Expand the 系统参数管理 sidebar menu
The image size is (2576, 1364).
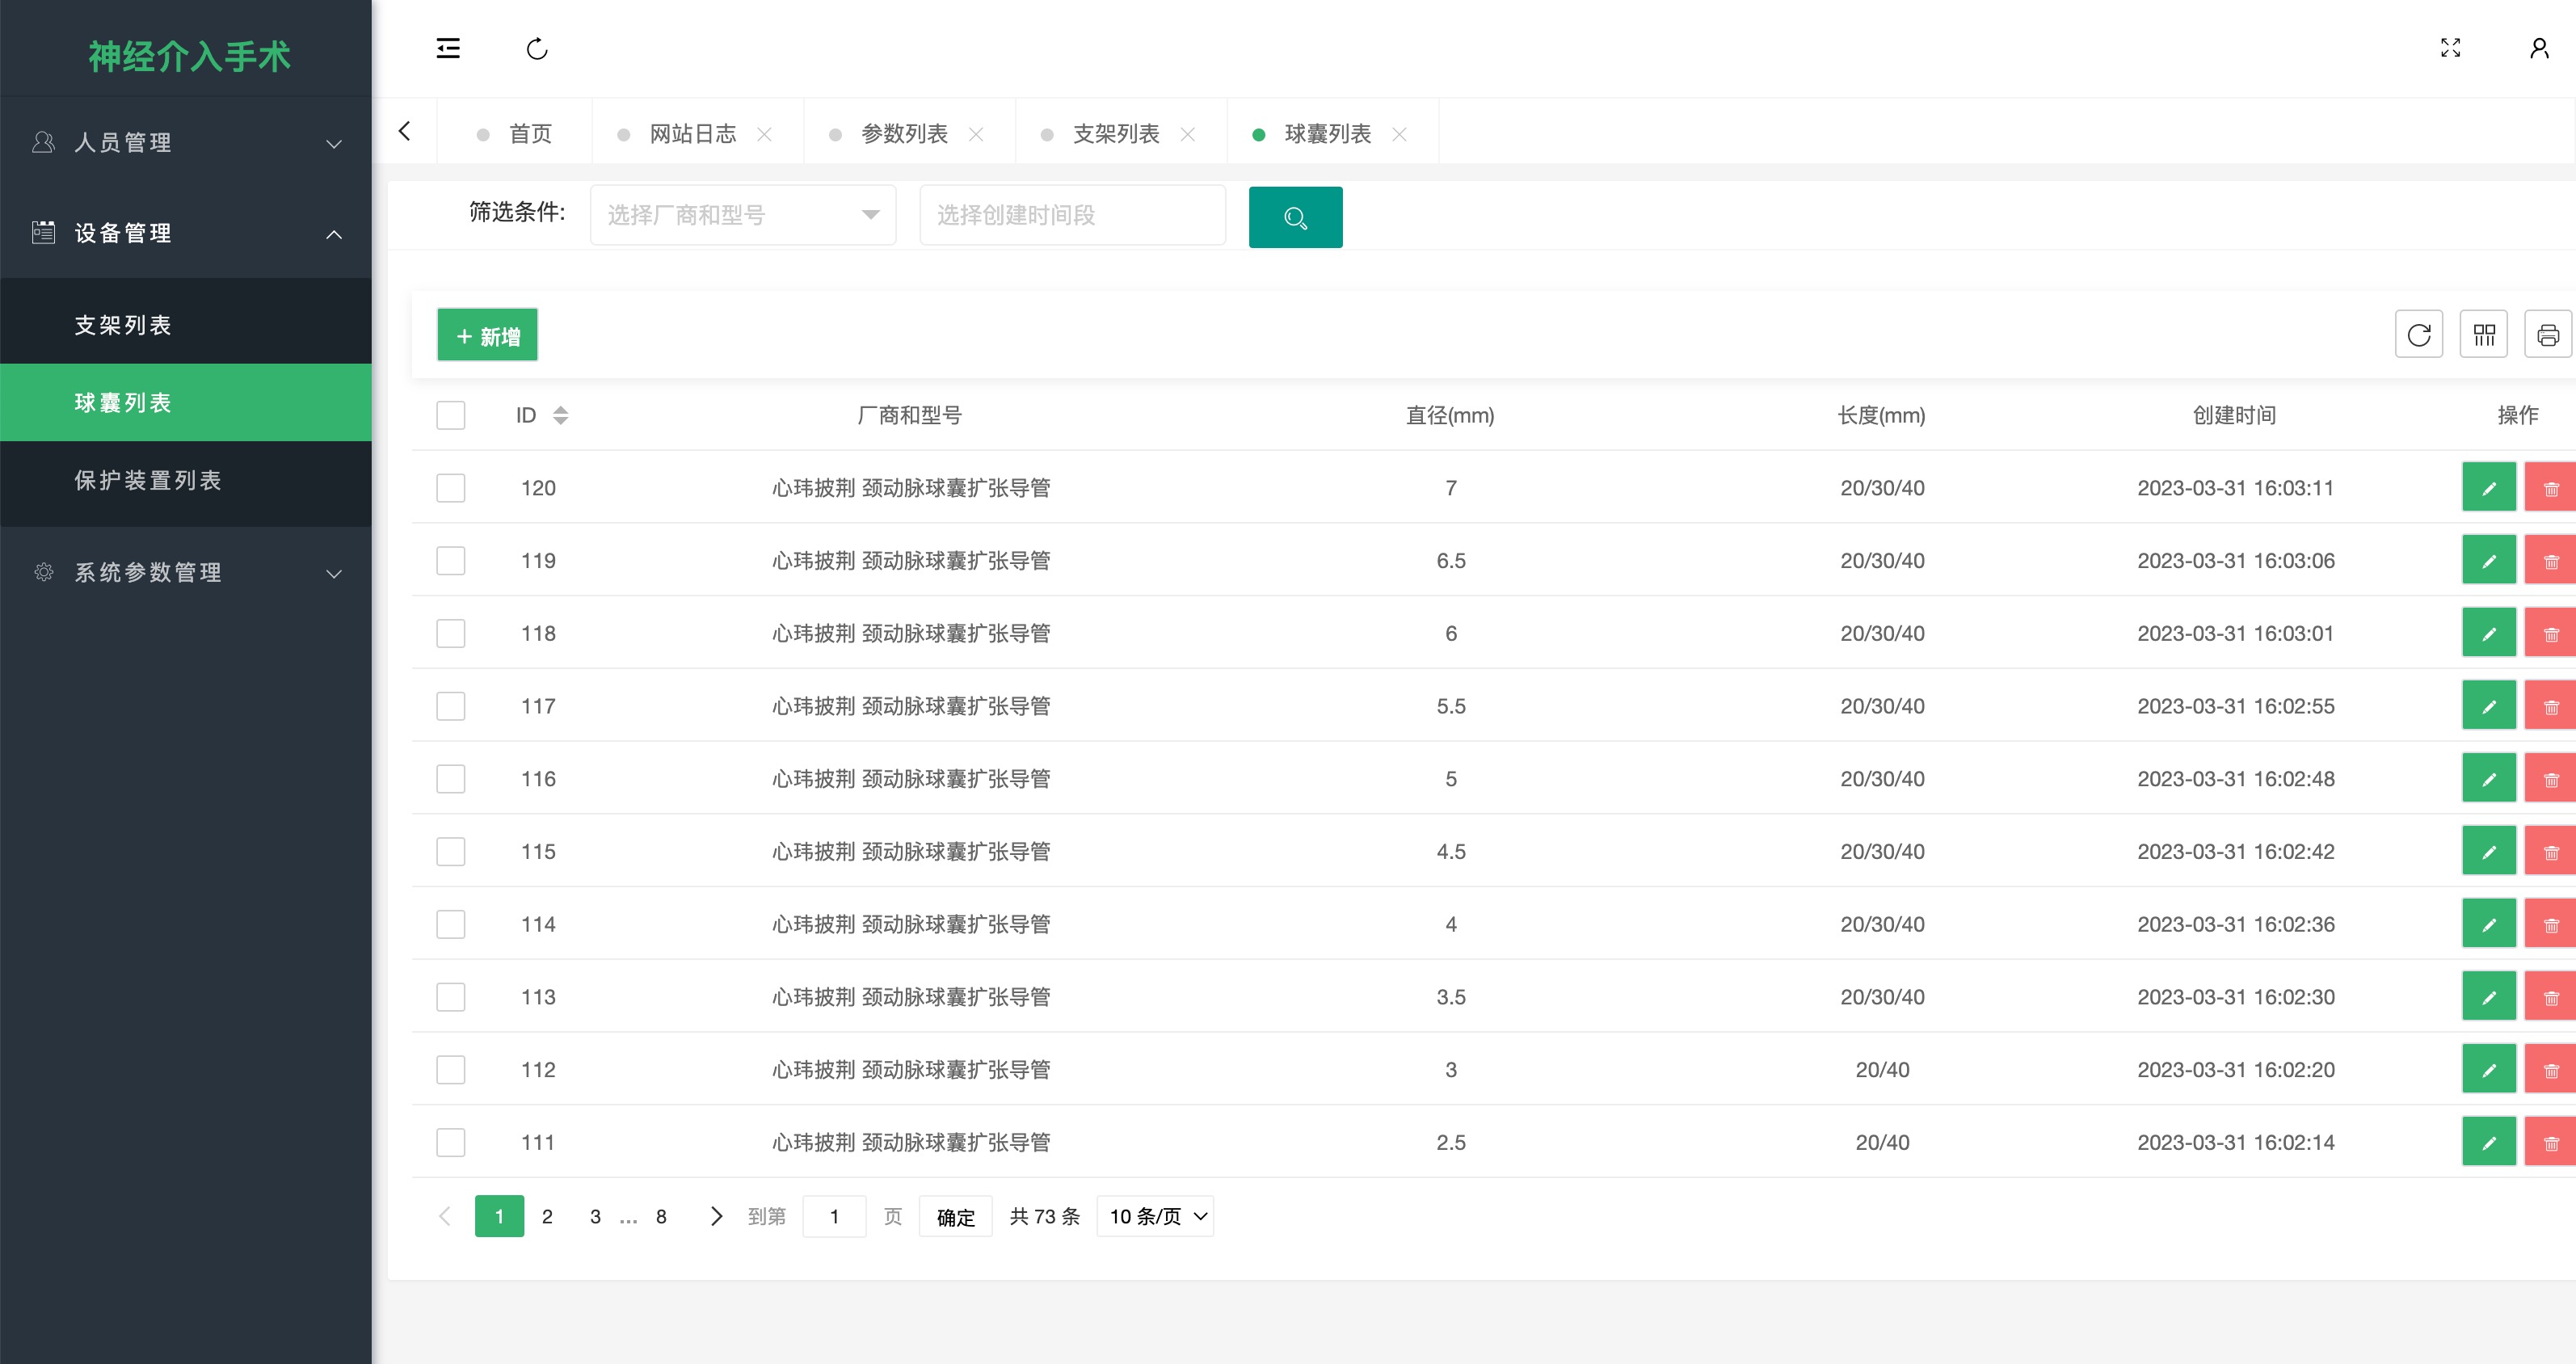(186, 572)
